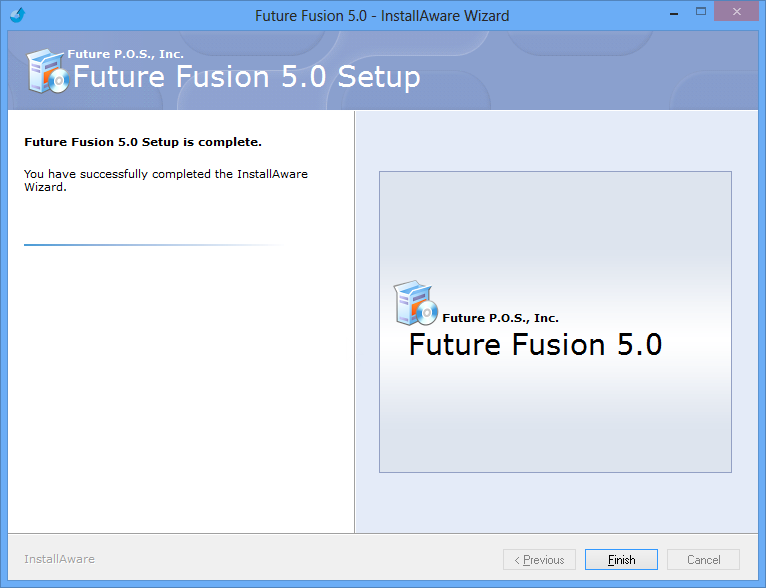This screenshot has width=766, height=588.
Task: Click the 'Future Fusion 5.0' splash title
Action: (535, 345)
